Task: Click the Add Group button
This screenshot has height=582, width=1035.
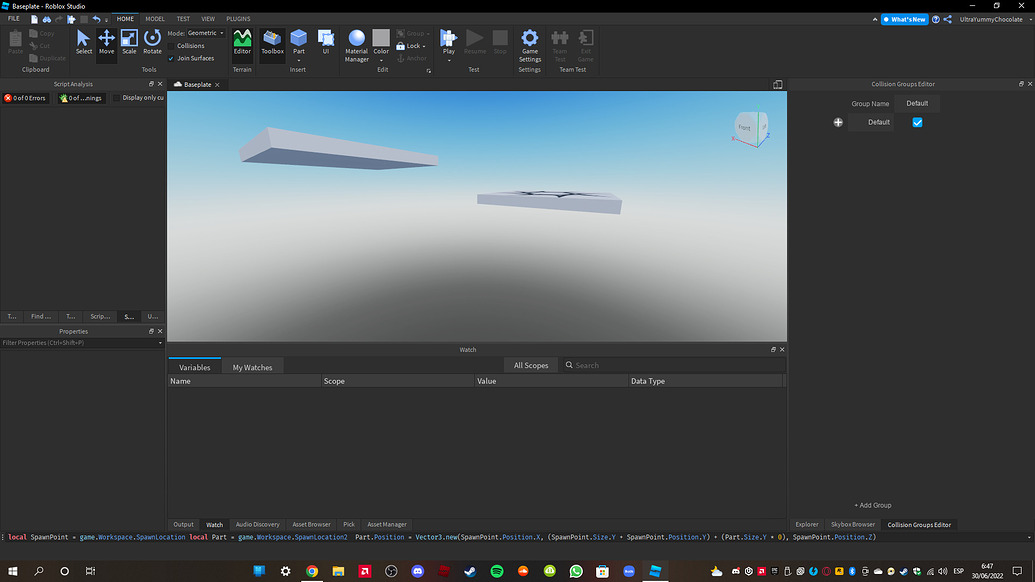Action: pos(872,505)
